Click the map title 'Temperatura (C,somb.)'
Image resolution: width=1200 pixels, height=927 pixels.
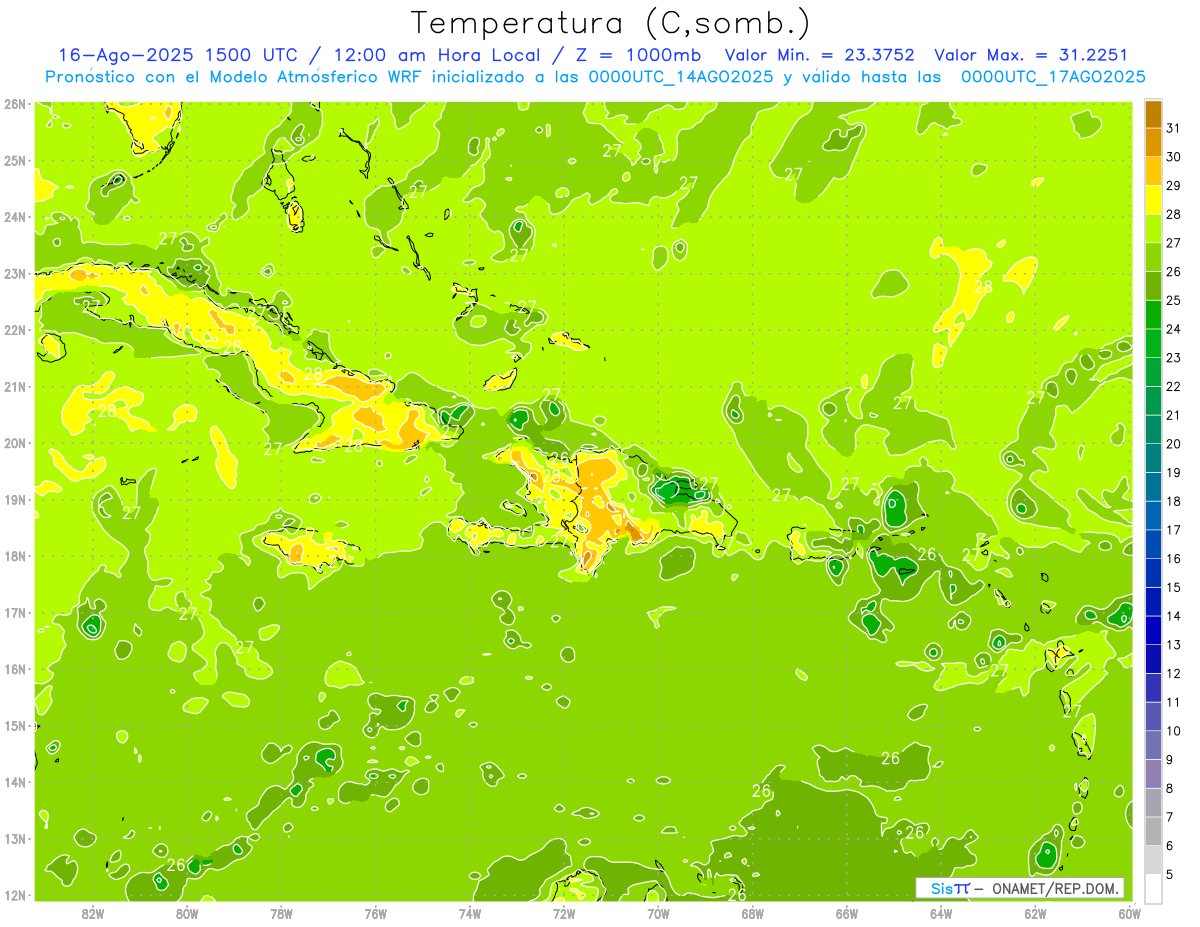click(611, 23)
